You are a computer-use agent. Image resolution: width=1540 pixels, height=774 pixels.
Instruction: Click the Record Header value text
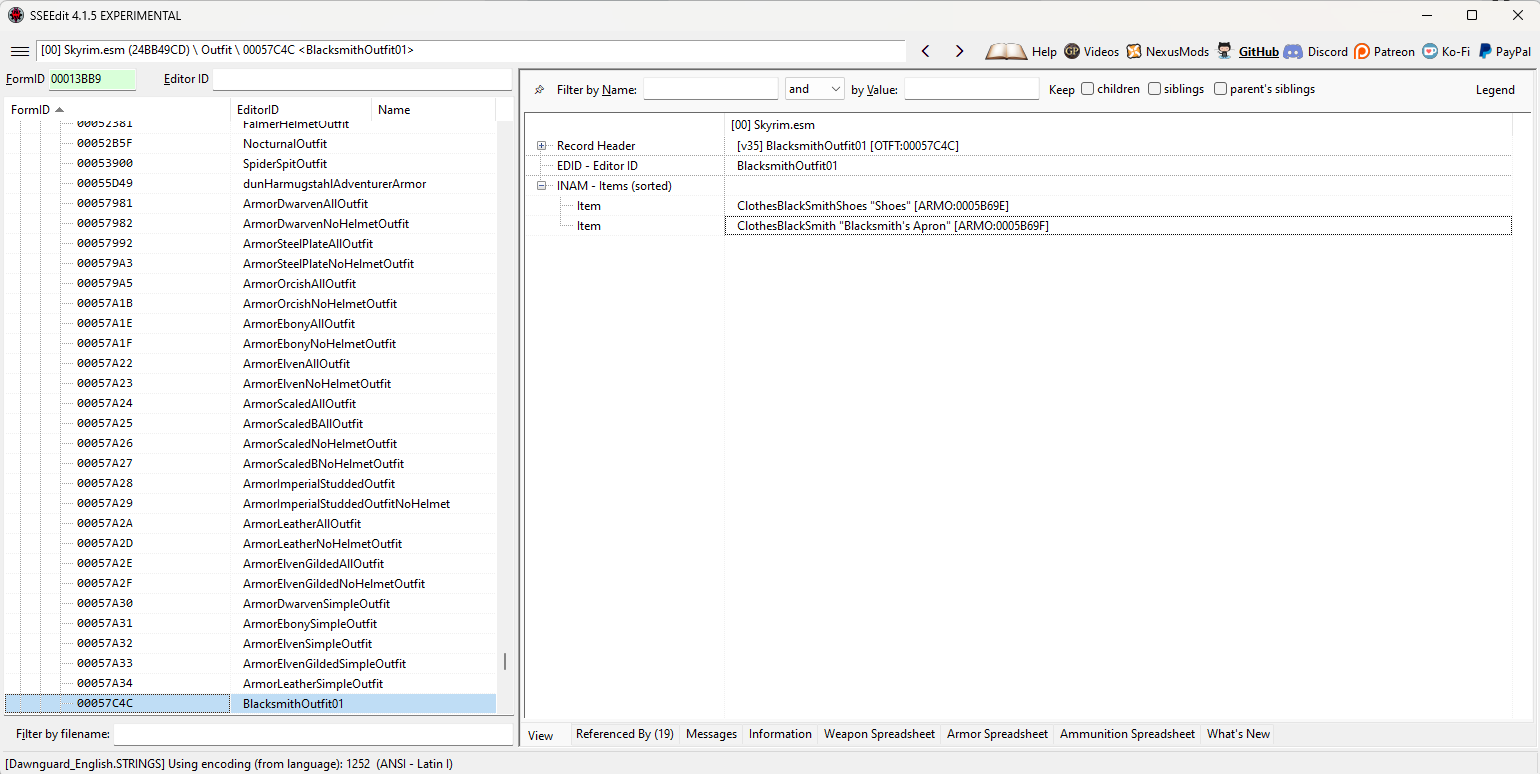848,146
